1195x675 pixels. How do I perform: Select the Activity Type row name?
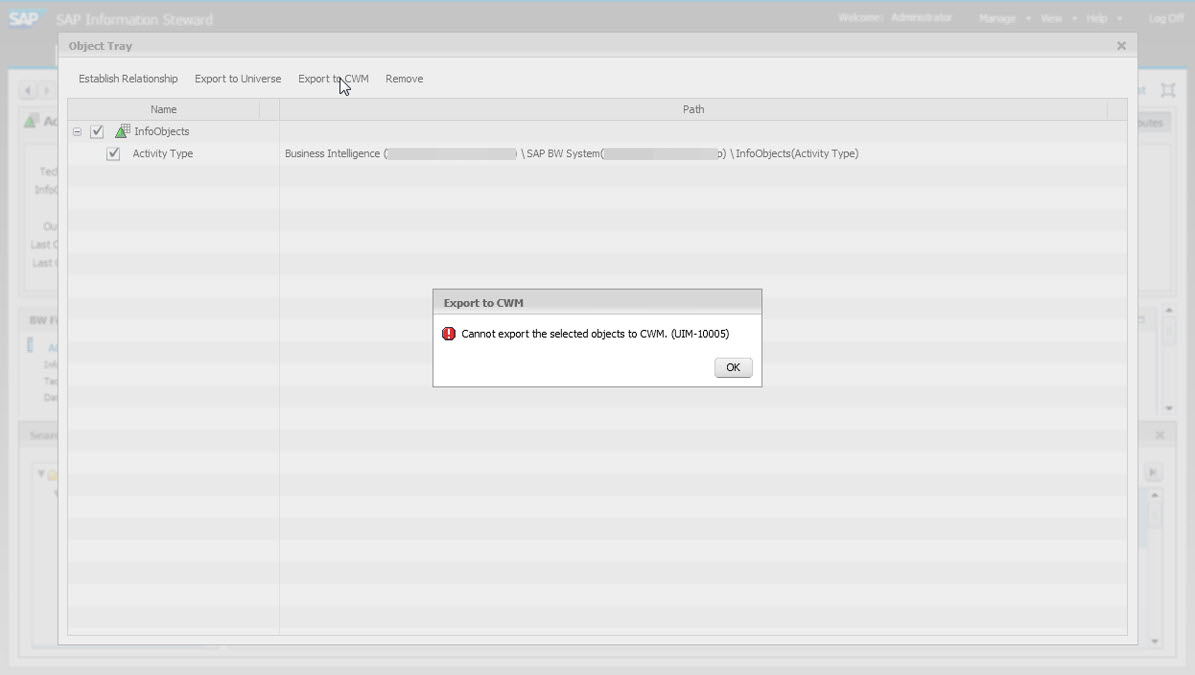[x=162, y=153]
